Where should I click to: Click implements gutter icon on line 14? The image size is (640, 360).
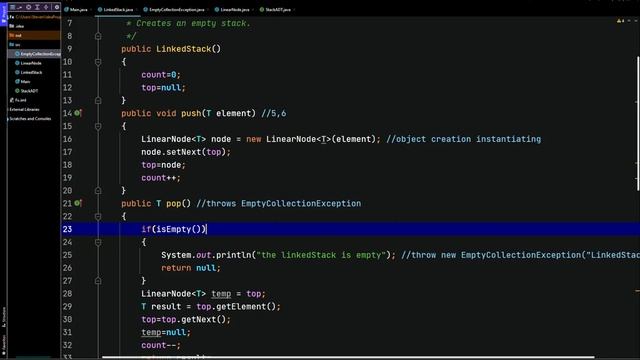[x=78, y=113]
